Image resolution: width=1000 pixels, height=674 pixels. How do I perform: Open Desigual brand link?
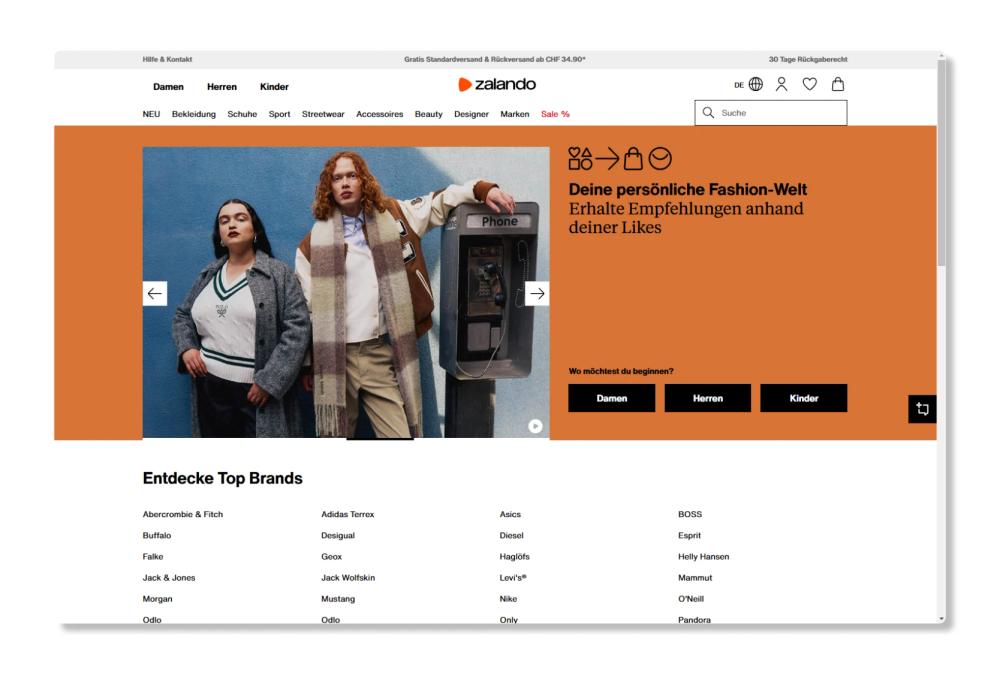338,535
